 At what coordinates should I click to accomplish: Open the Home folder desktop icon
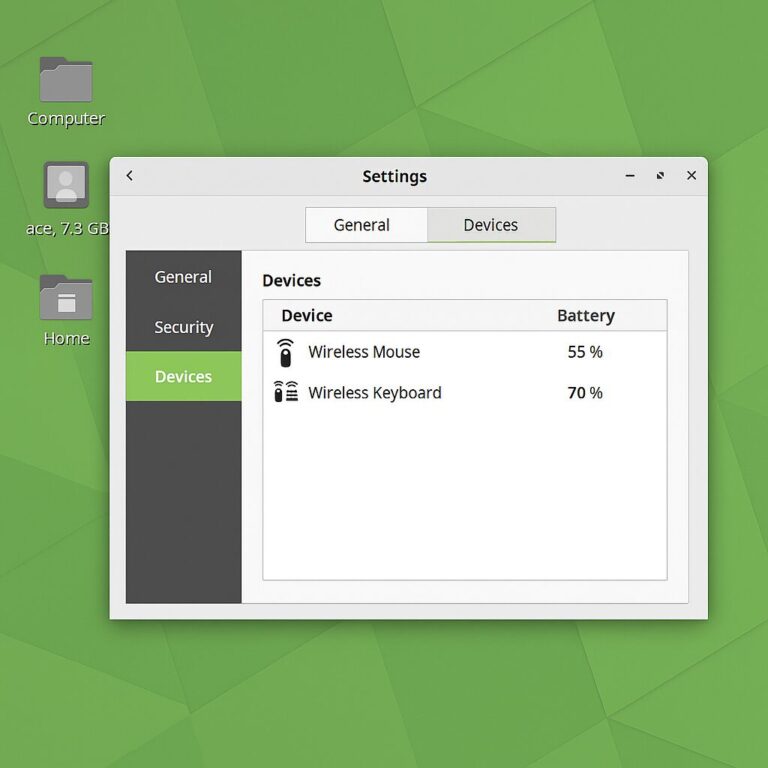click(66, 297)
